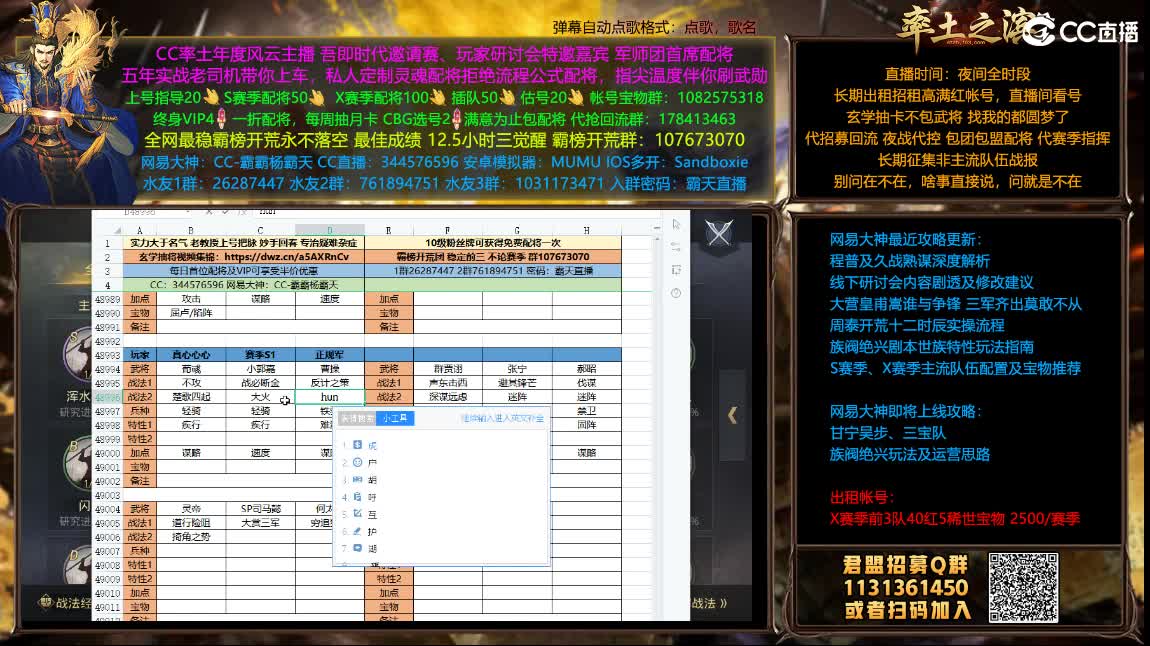This screenshot has width=1150, height=646.
Task: Select column F header
Action: (447, 230)
